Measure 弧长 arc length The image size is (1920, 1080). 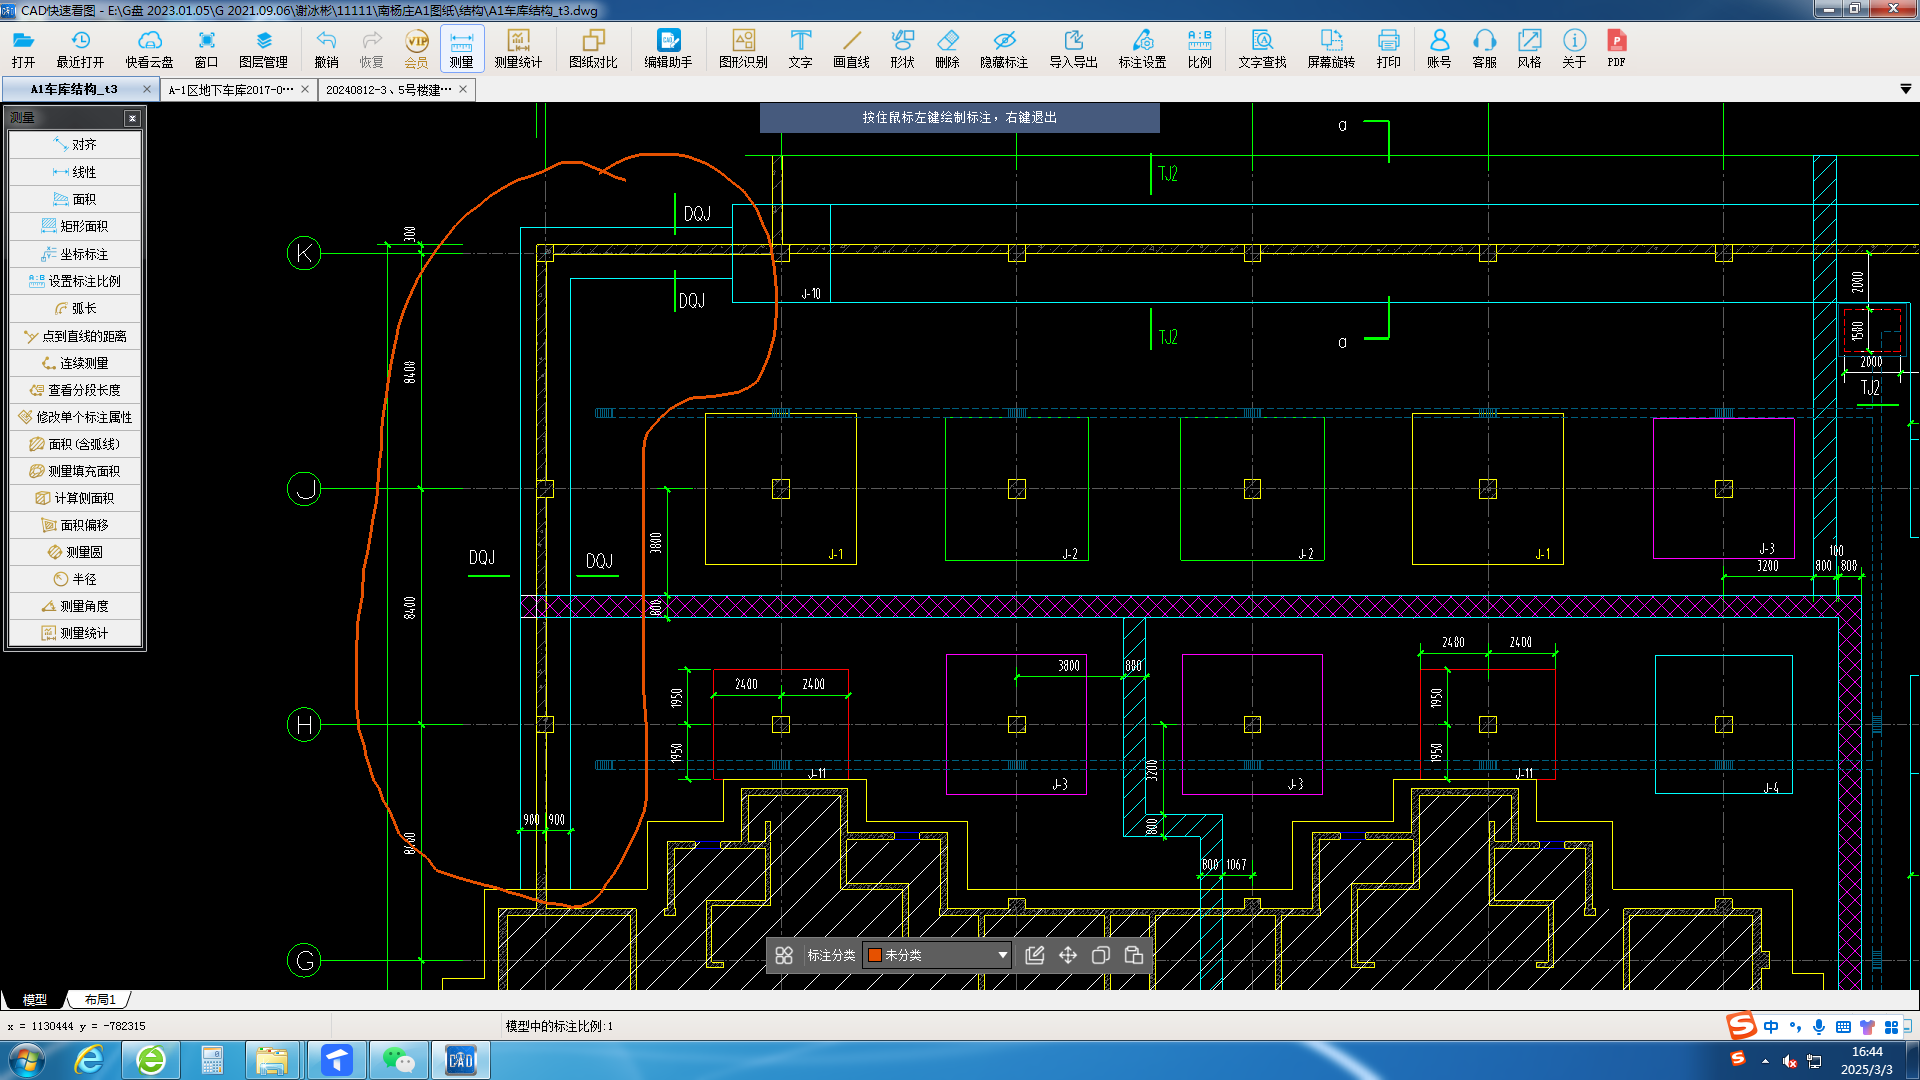75,308
